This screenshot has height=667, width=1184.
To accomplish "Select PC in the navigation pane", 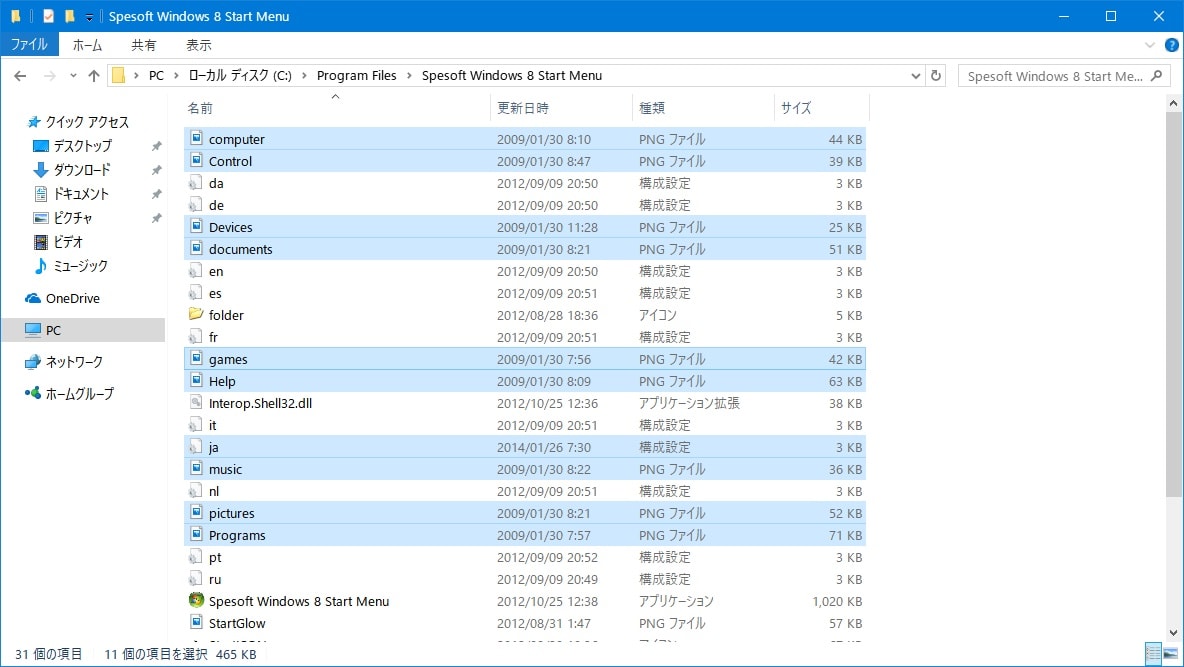I will tap(83, 330).
